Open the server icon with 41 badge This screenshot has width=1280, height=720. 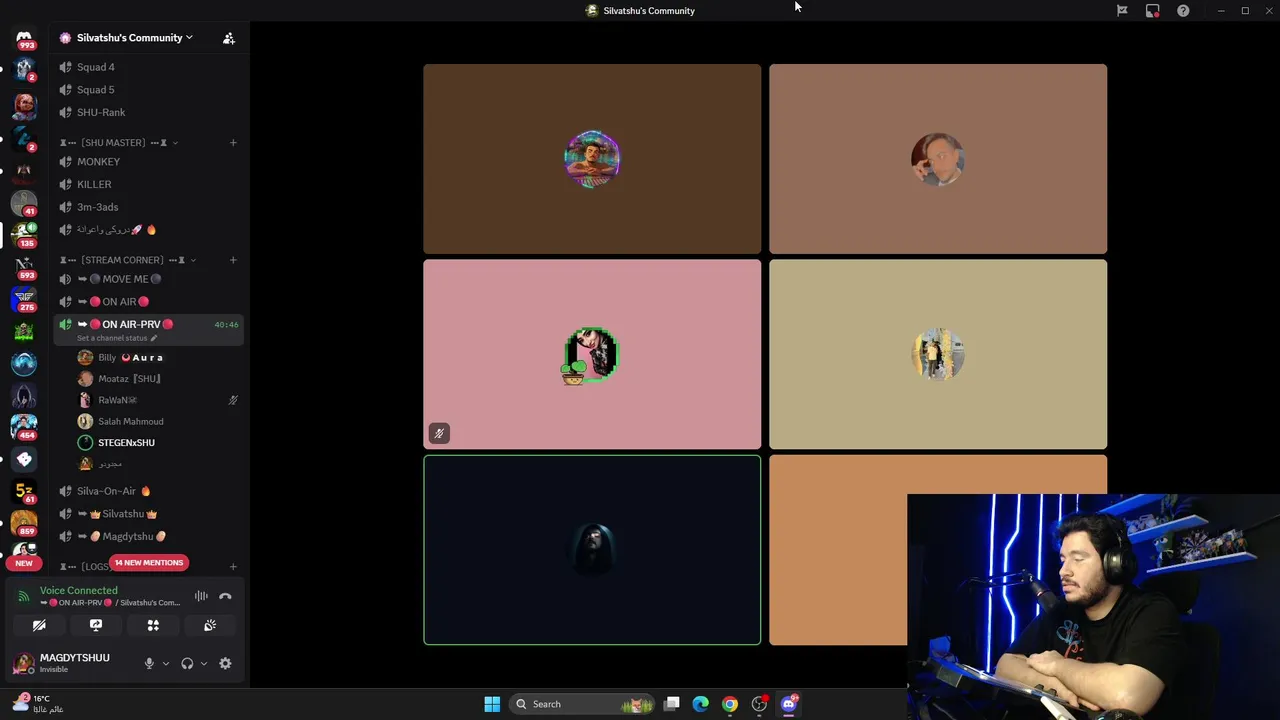[x=24, y=202]
